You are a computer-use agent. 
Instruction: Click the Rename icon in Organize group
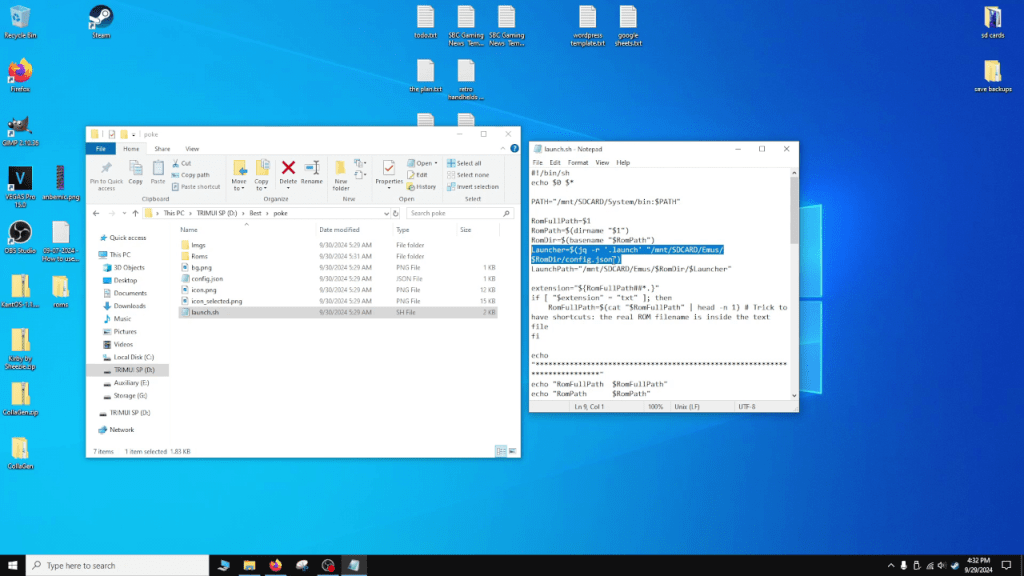[312, 168]
